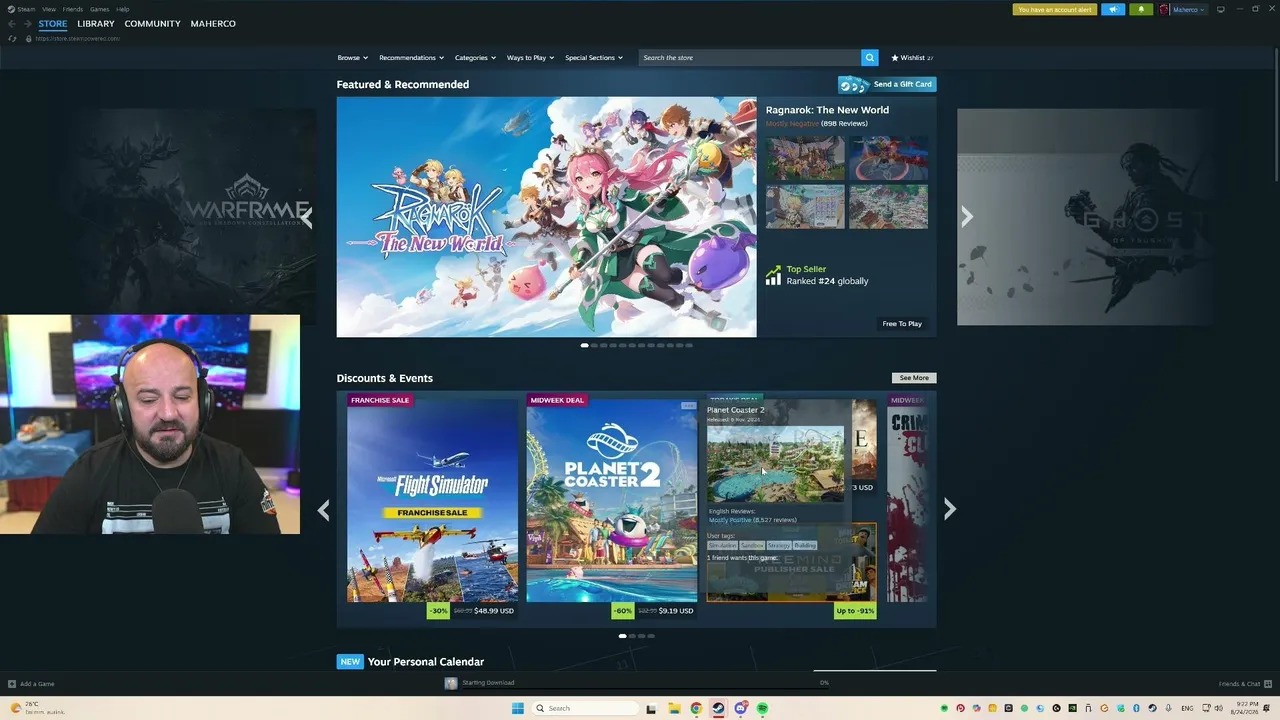Open the Windows Start menu
The image size is (1280, 720).
click(518, 708)
